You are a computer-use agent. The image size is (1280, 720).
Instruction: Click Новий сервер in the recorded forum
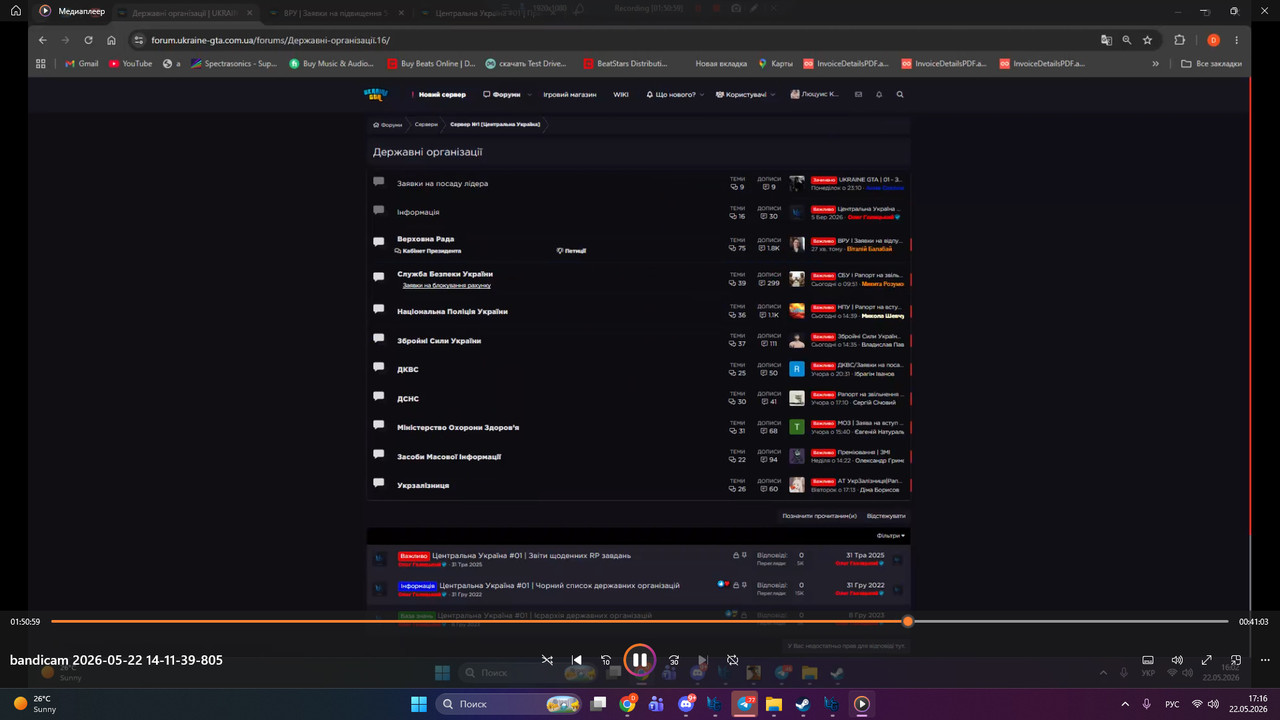pyautogui.click(x=441, y=94)
